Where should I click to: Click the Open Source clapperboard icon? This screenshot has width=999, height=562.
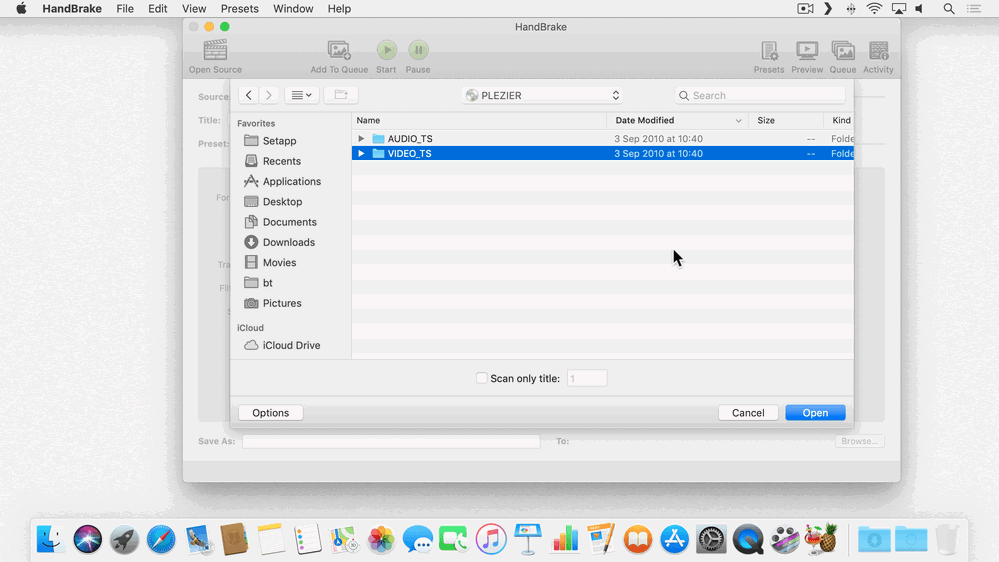215,50
